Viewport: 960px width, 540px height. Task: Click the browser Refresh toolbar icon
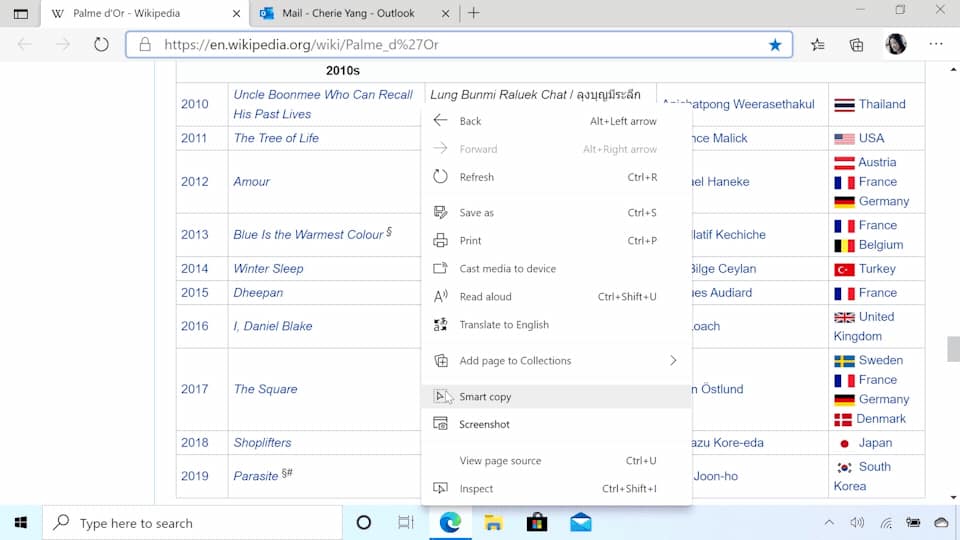pos(101,45)
